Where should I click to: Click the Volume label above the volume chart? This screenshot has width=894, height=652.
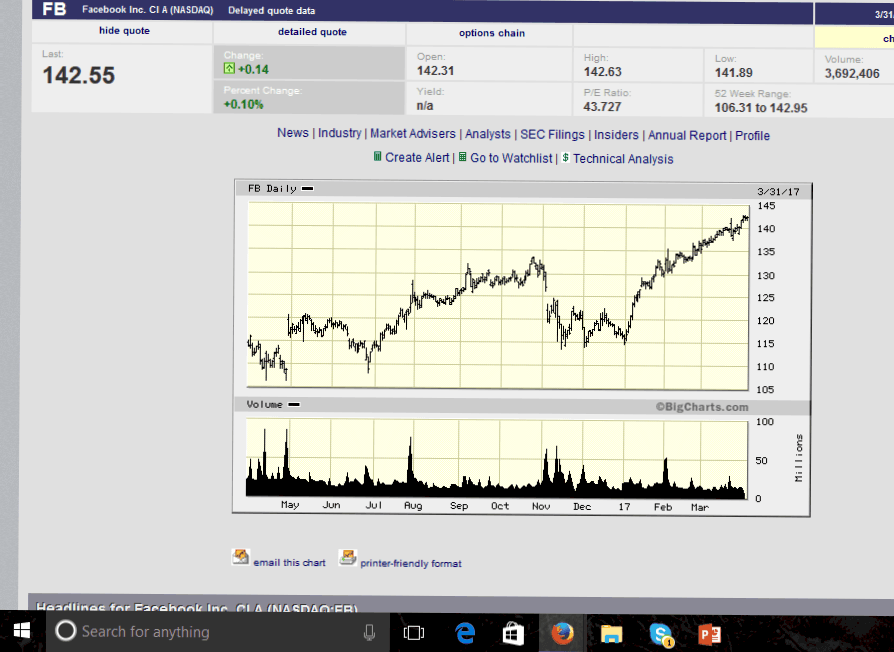click(265, 404)
